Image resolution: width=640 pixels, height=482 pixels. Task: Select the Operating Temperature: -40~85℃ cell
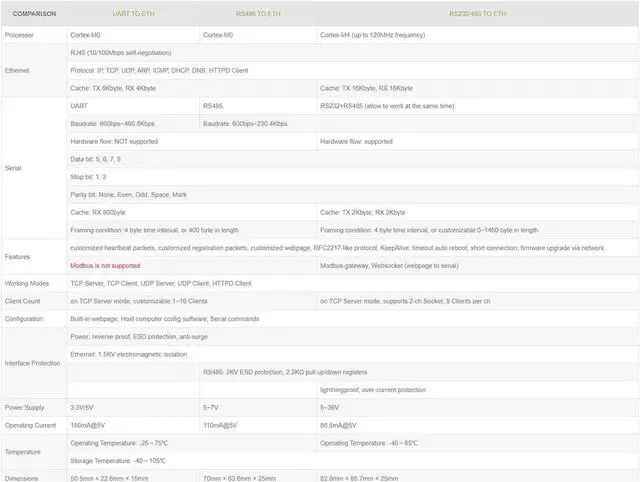(477, 443)
